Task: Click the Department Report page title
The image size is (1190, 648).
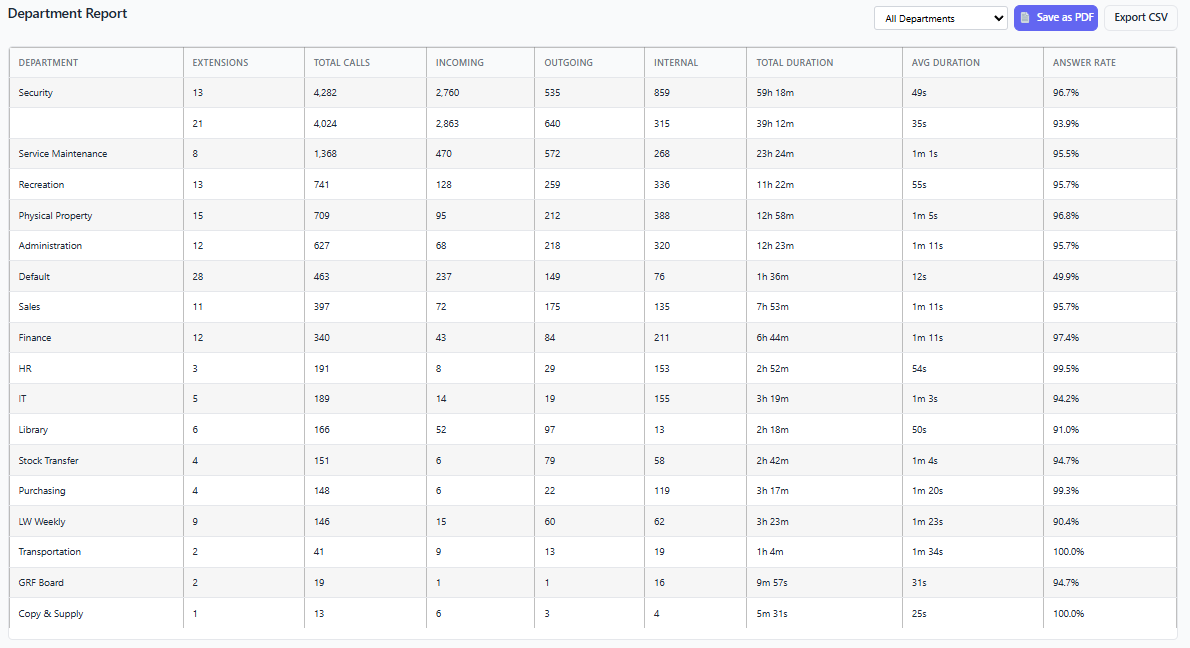Action: pos(67,14)
